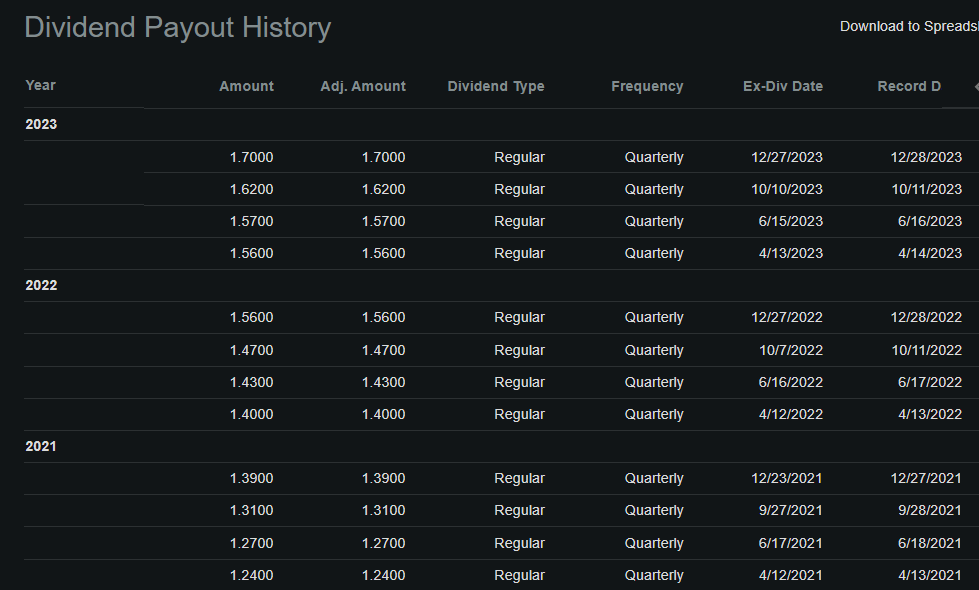Click the Ex-Div Date column header
The height and width of the screenshot is (590, 979).
(x=783, y=86)
